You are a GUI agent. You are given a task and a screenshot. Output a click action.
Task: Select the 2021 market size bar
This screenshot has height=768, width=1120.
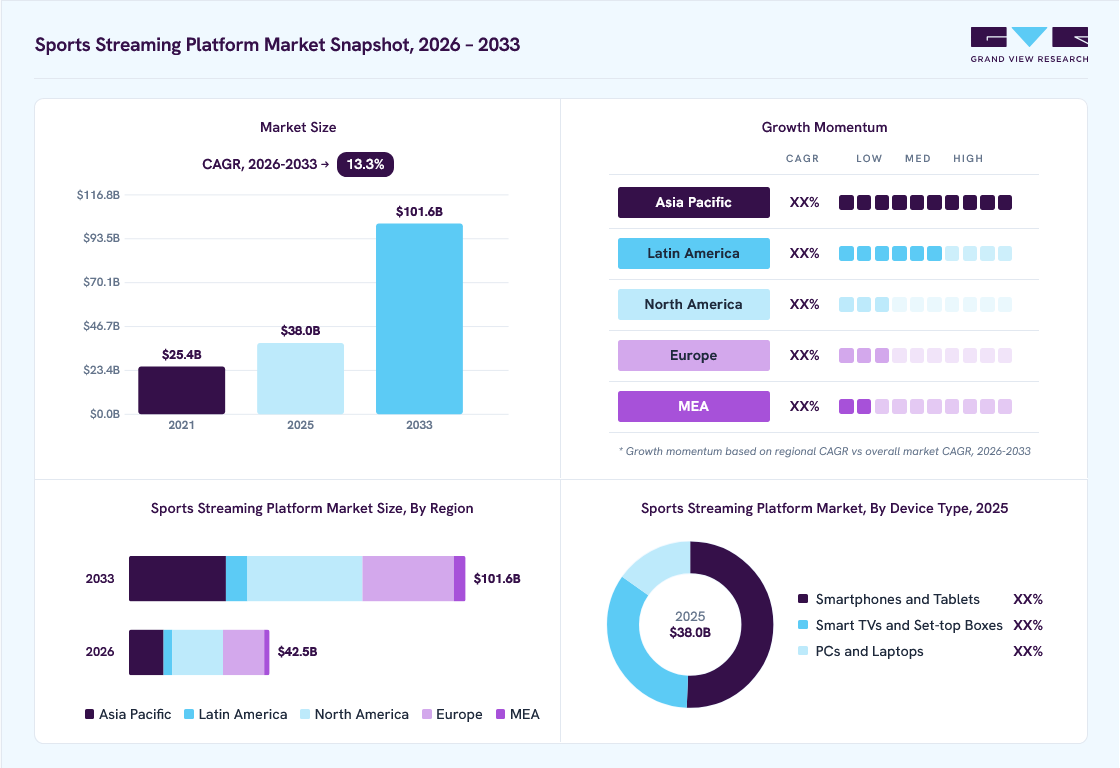(x=181, y=390)
